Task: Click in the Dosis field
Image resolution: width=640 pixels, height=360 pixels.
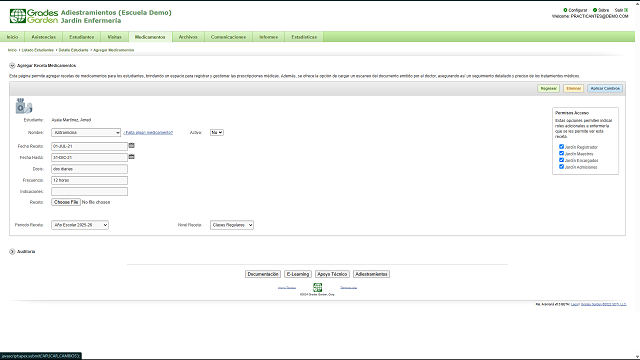Action: coord(89,169)
